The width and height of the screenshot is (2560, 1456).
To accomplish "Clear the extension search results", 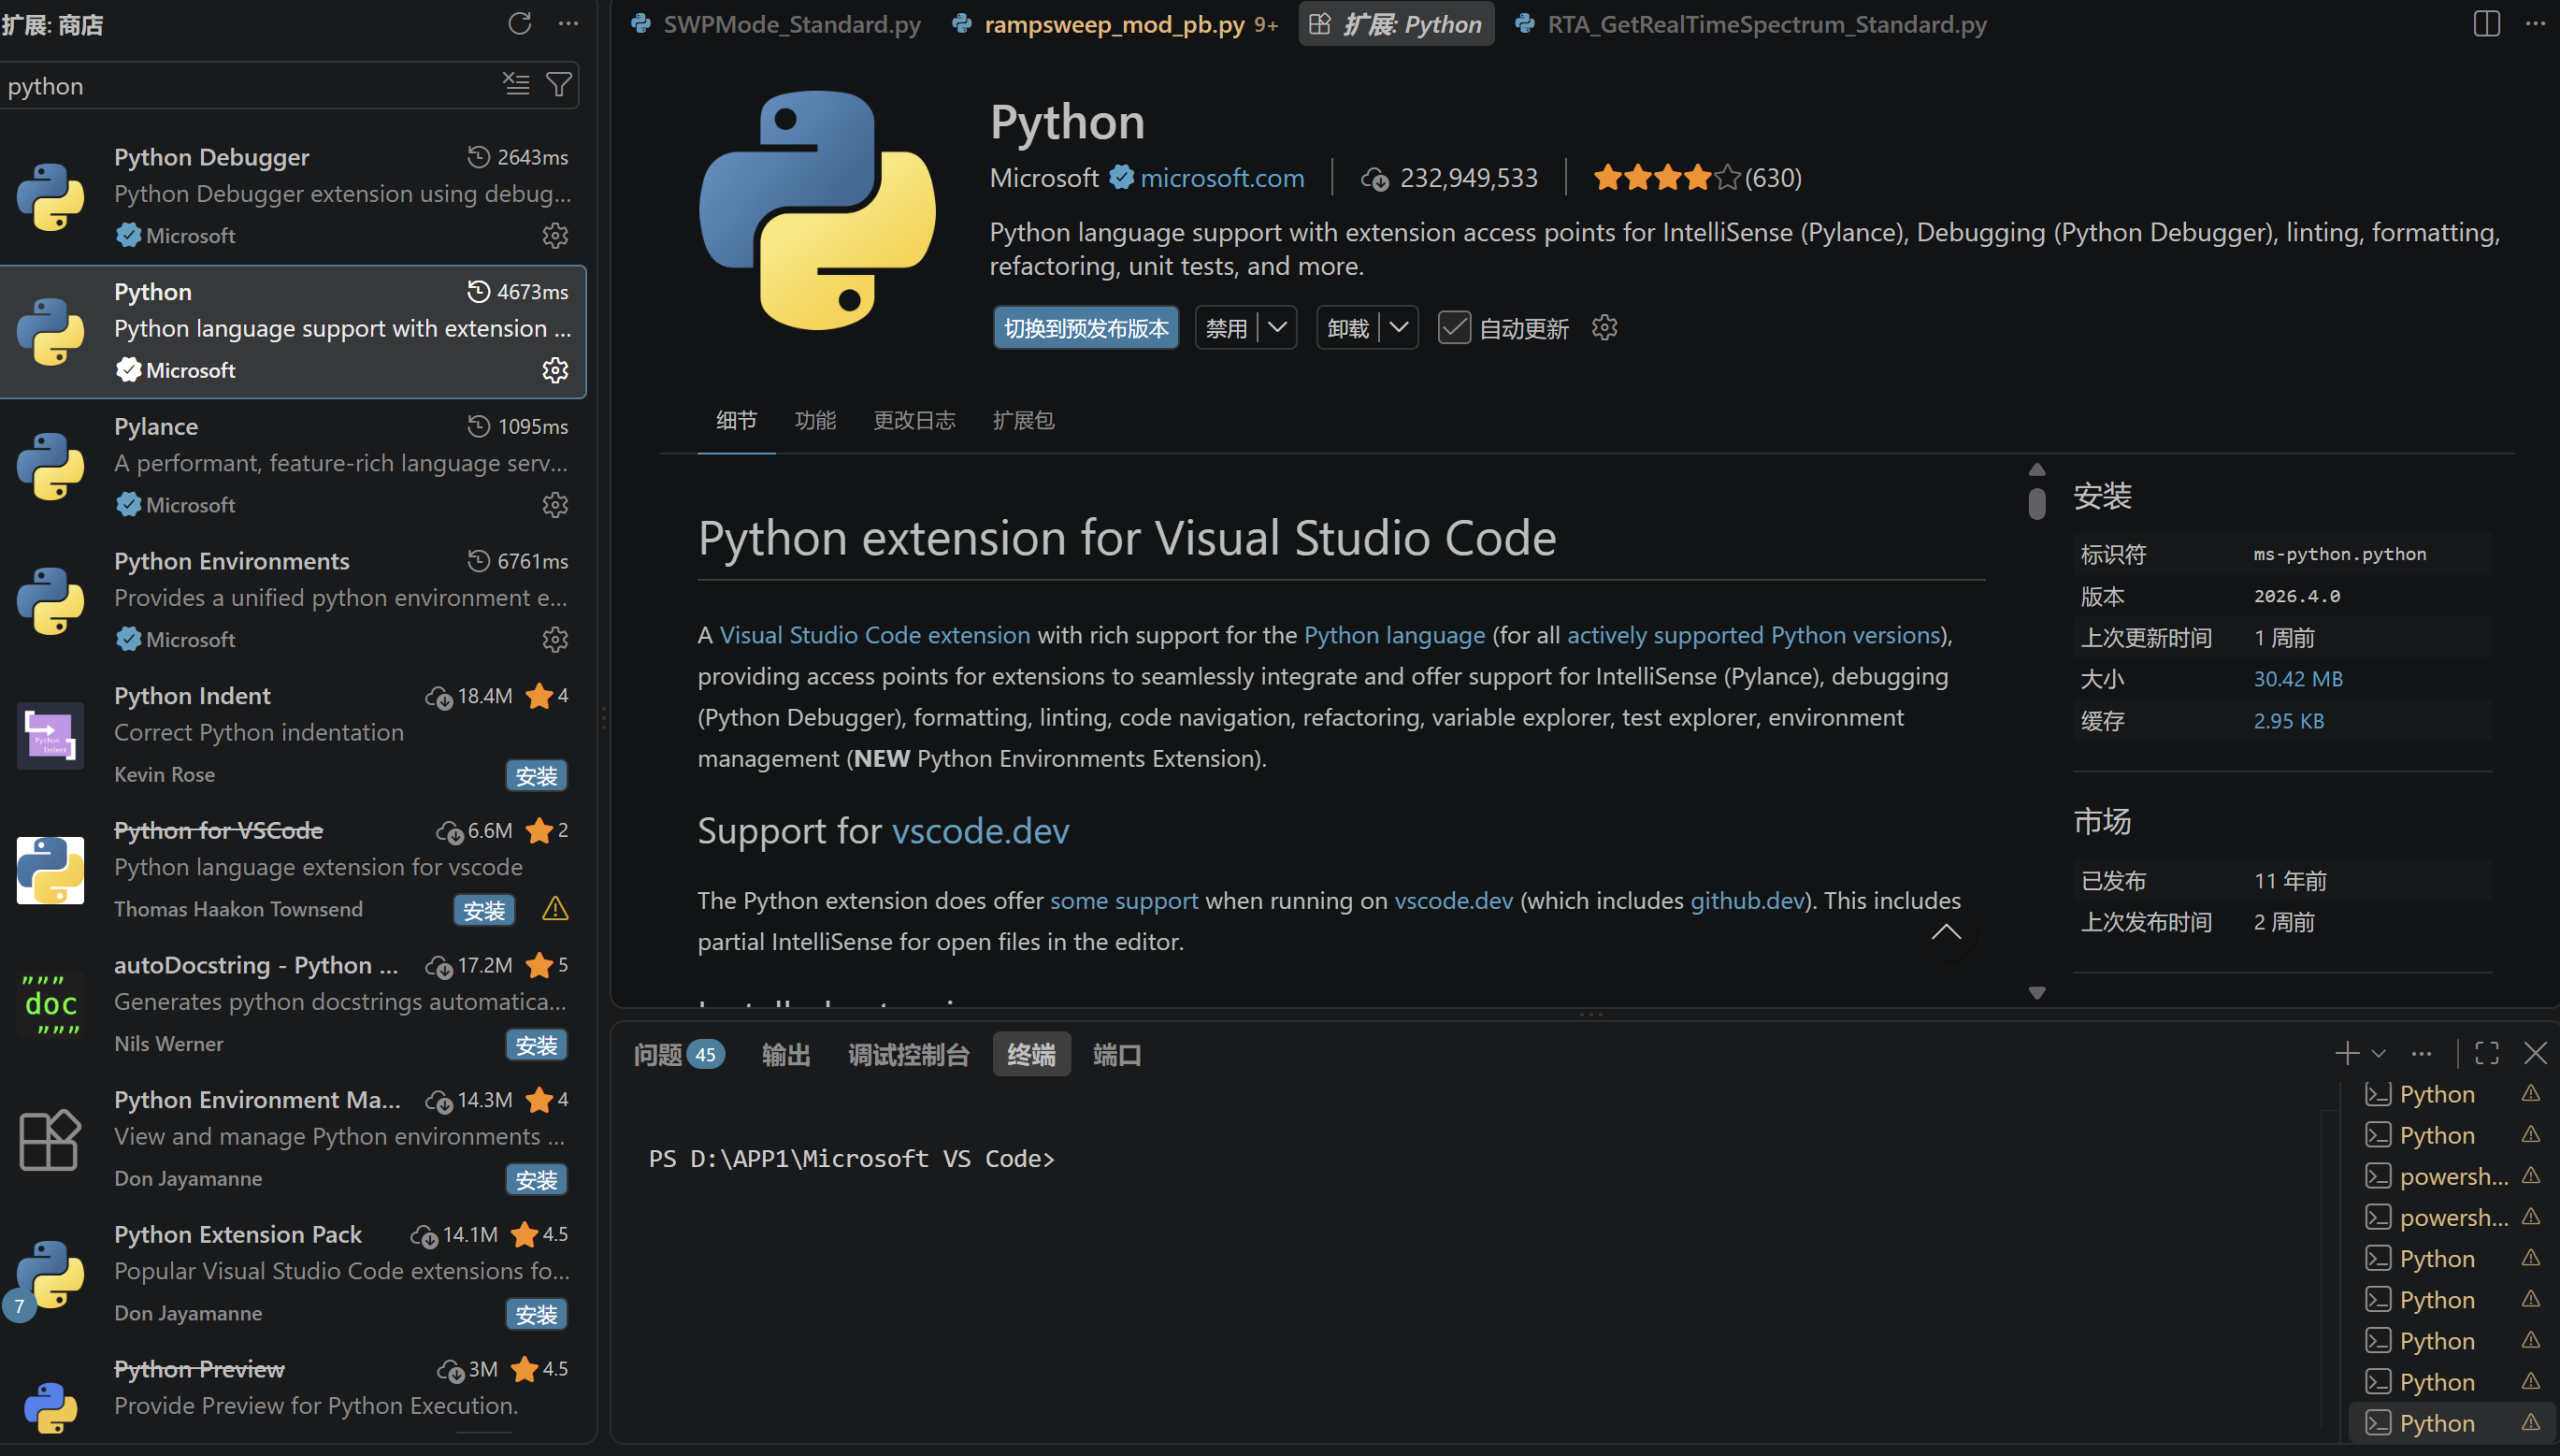I will pos(516,84).
